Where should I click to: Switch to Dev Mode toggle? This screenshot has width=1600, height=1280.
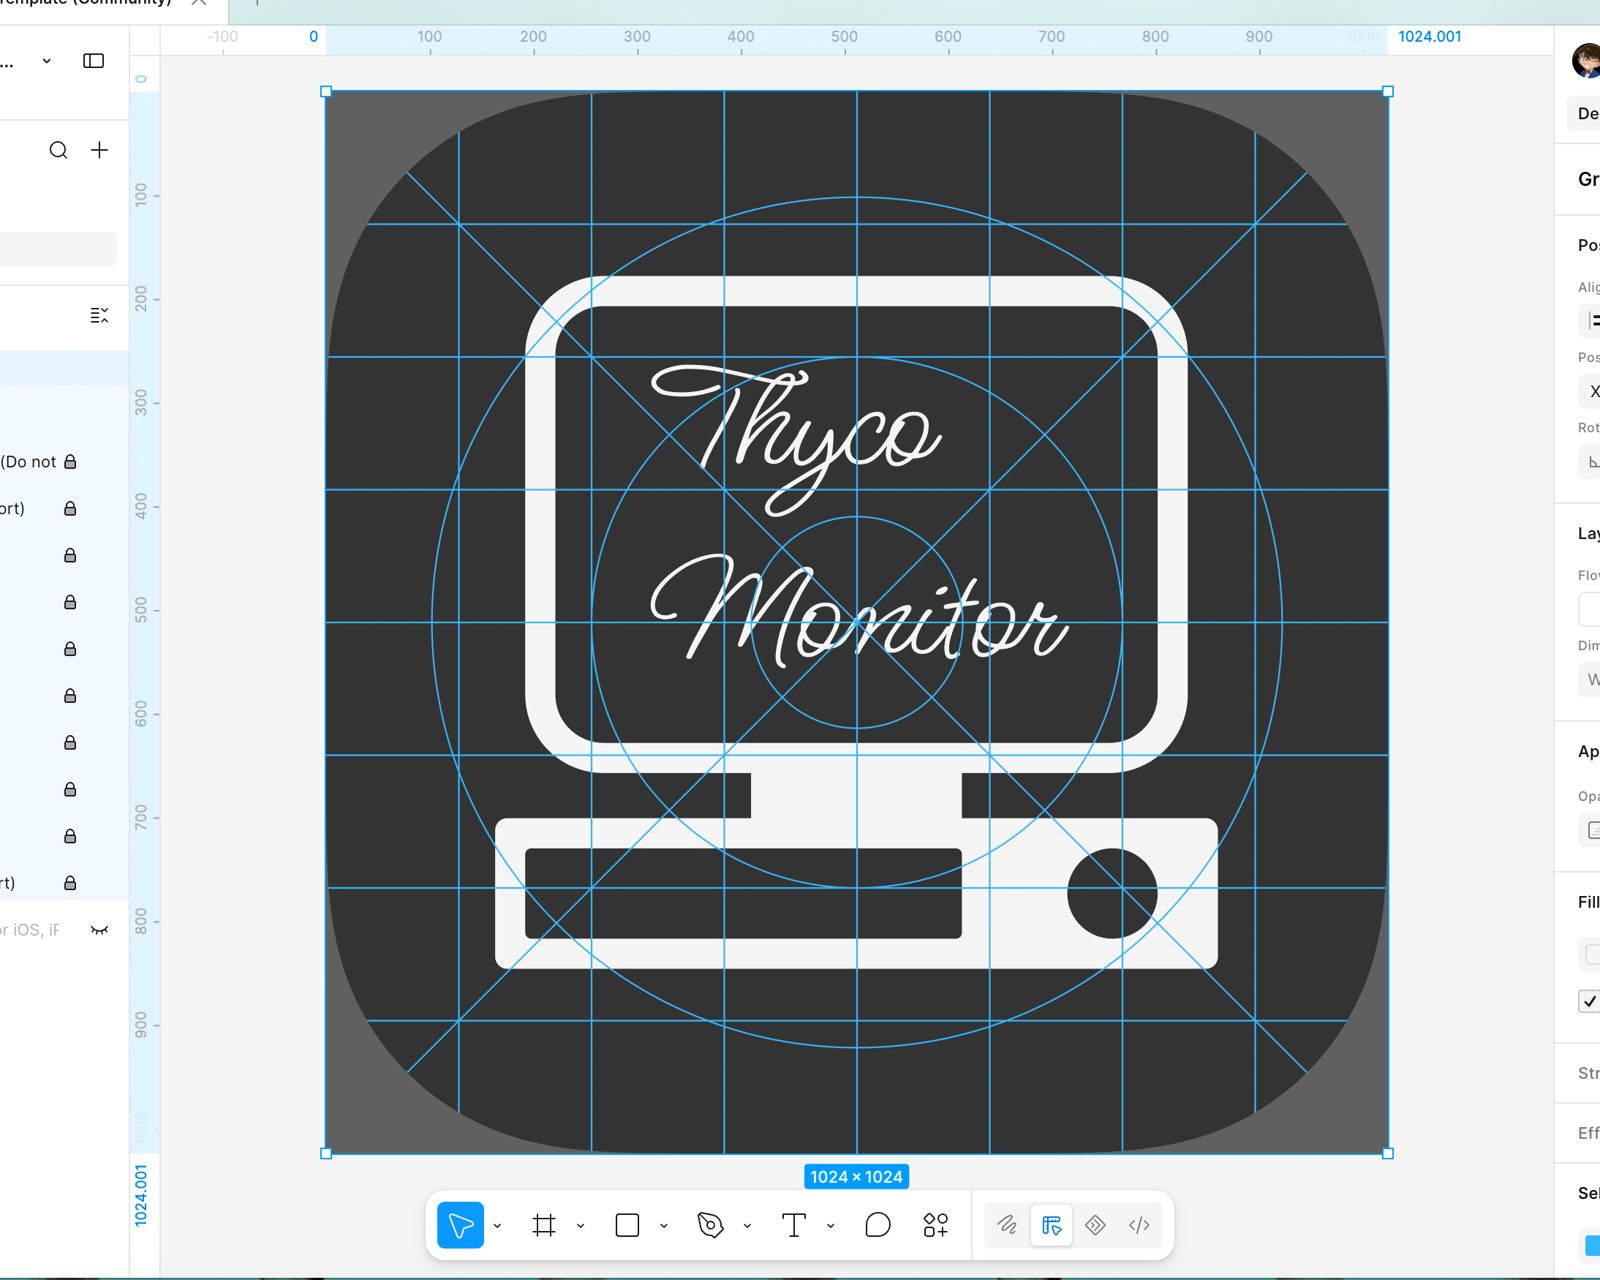click(x=1095, y=1225)
